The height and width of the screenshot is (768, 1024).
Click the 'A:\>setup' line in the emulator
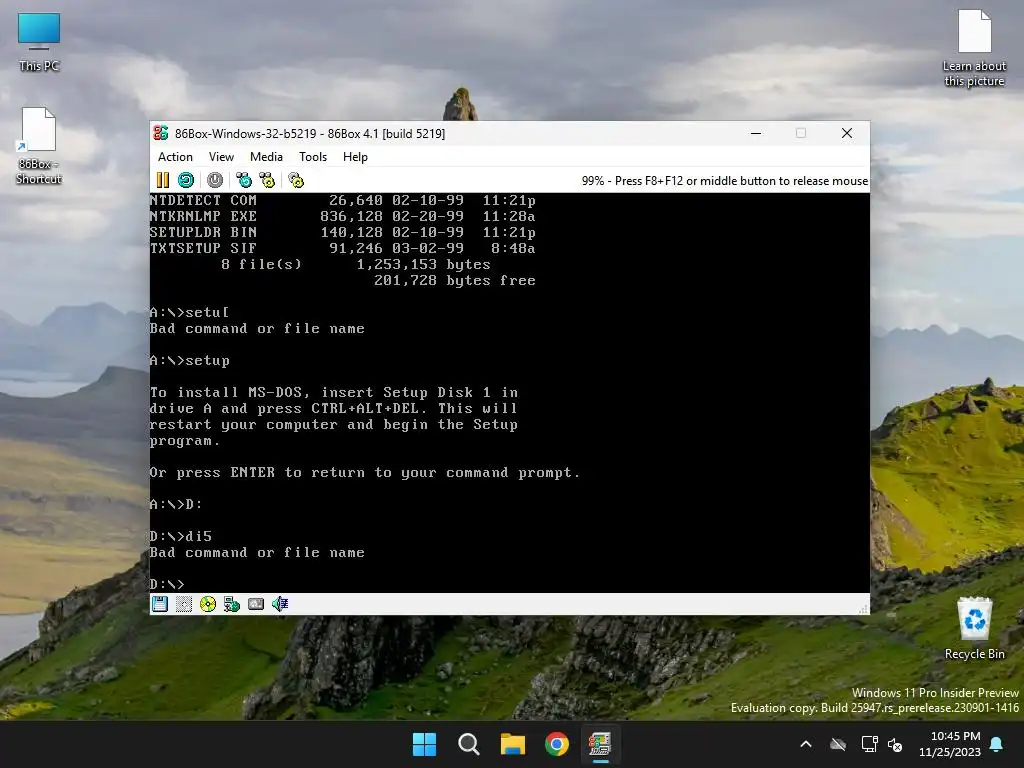[x=189, y=360]
